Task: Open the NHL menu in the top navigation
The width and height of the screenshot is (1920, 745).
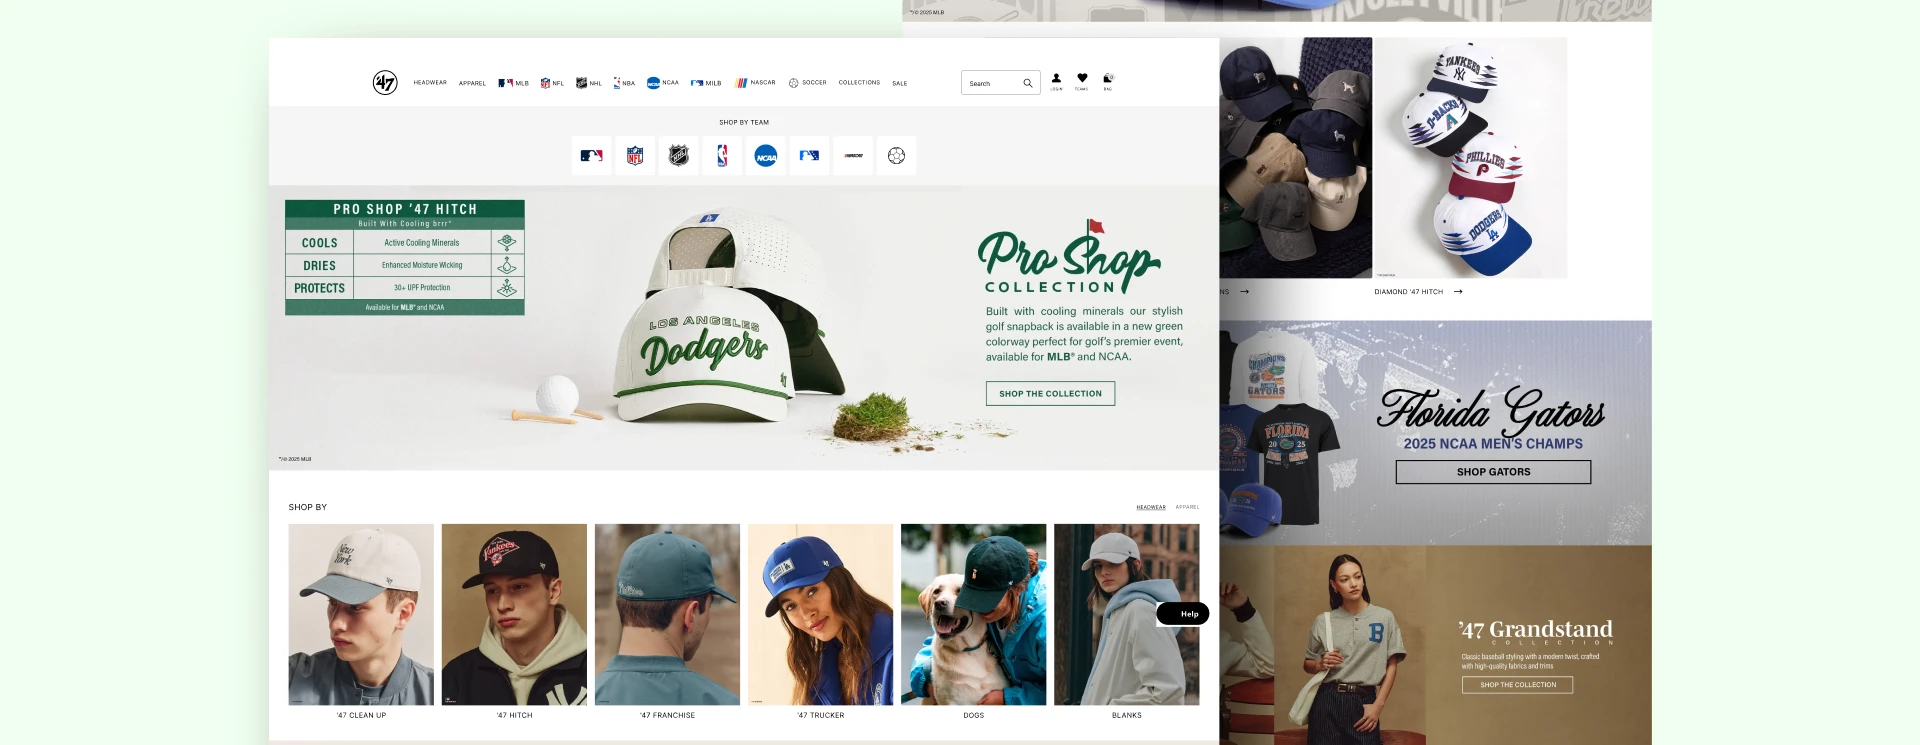Action: (x=589, y=83)
